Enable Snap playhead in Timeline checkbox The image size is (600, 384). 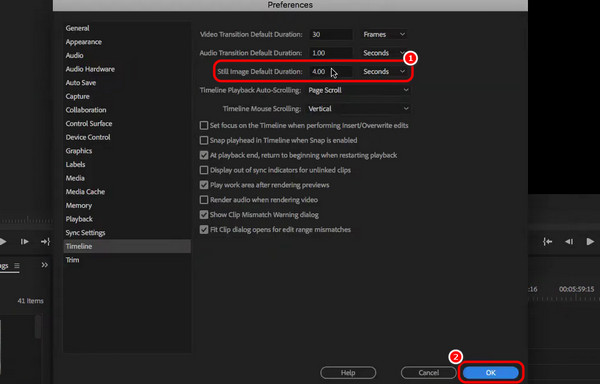[204, 140]
